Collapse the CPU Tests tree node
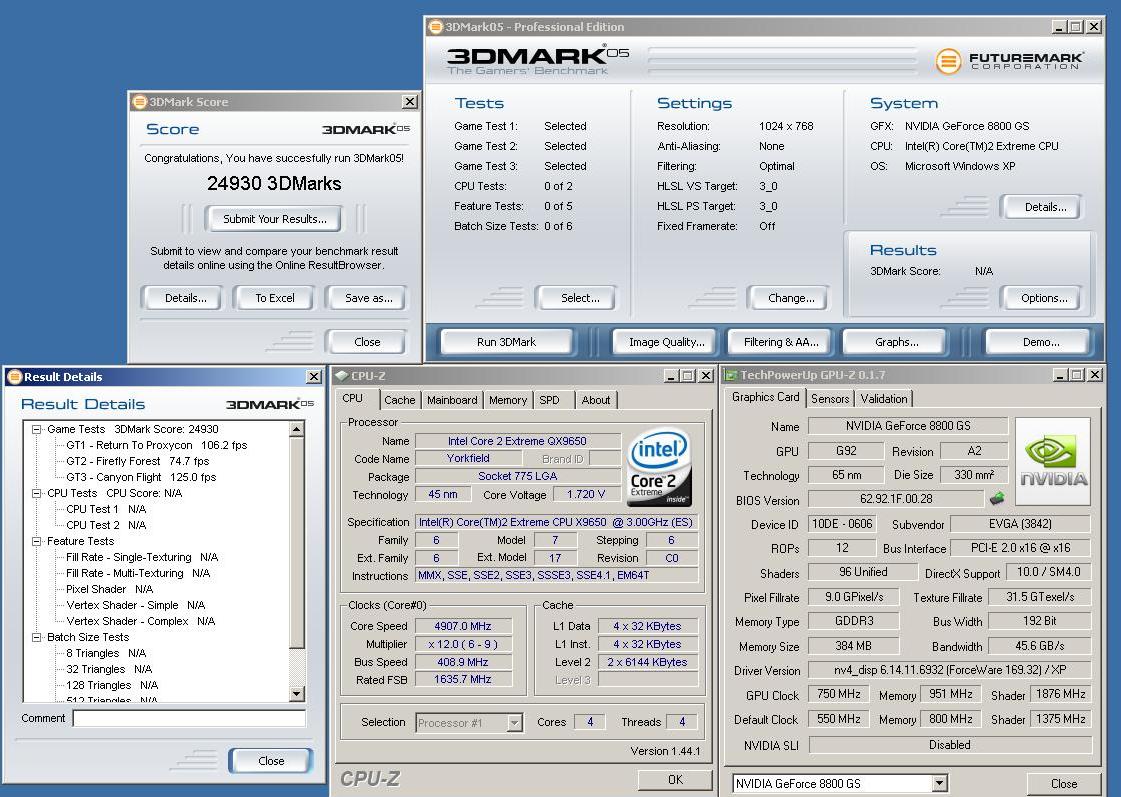Viewport: 1121px width, 797px height. click(36, 493)
